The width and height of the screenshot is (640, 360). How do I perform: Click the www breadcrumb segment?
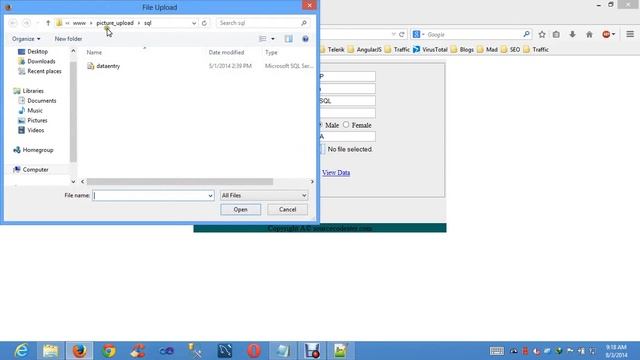79,23
